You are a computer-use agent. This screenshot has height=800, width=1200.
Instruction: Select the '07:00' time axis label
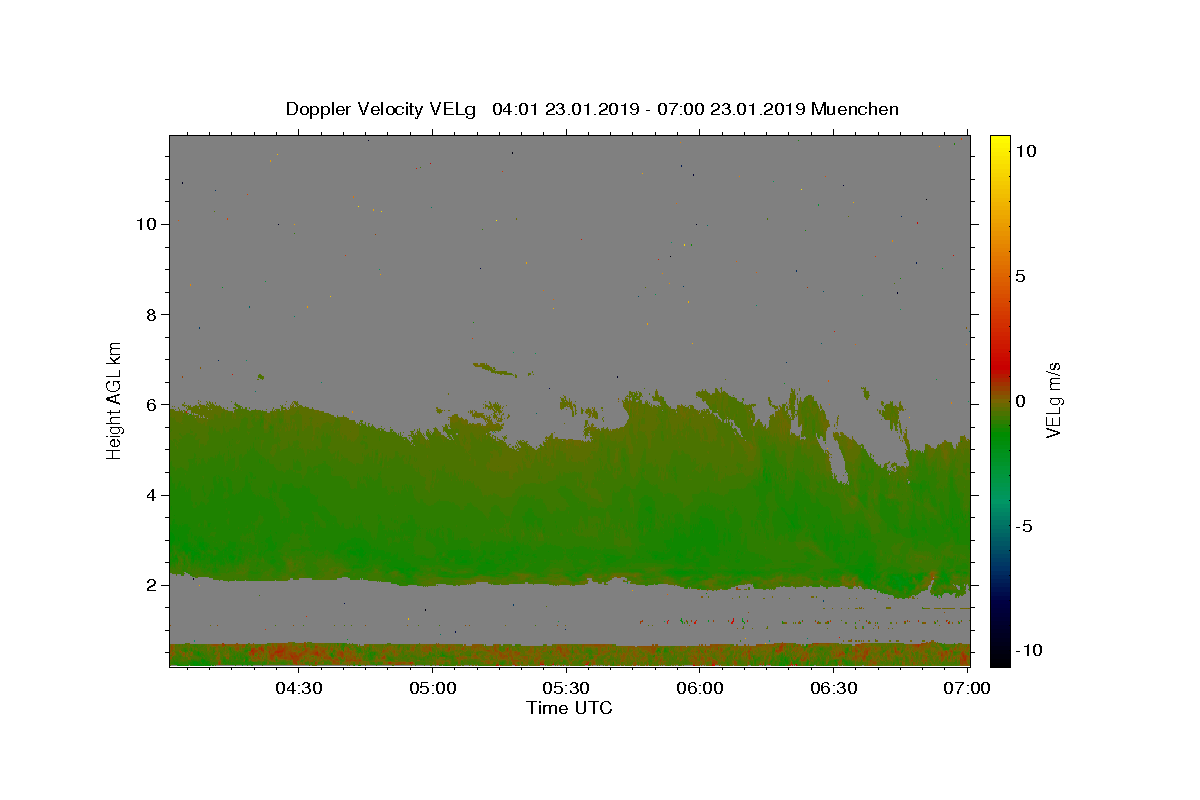click(x=967, y=688)
